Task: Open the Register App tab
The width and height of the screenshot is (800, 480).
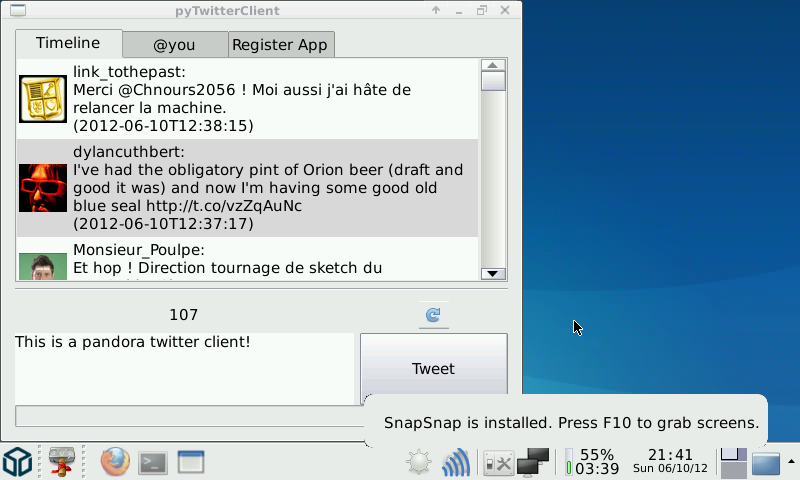Action: pyautogui.click(x=281, y=45)
